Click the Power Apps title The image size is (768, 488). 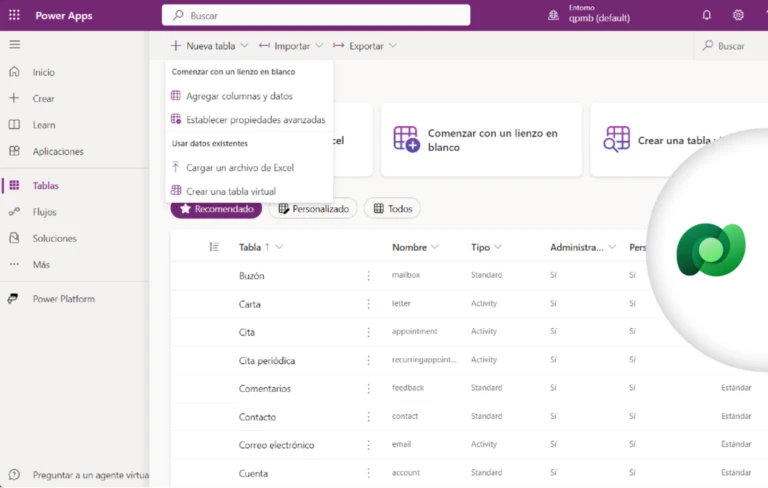[x=64, y=15]
